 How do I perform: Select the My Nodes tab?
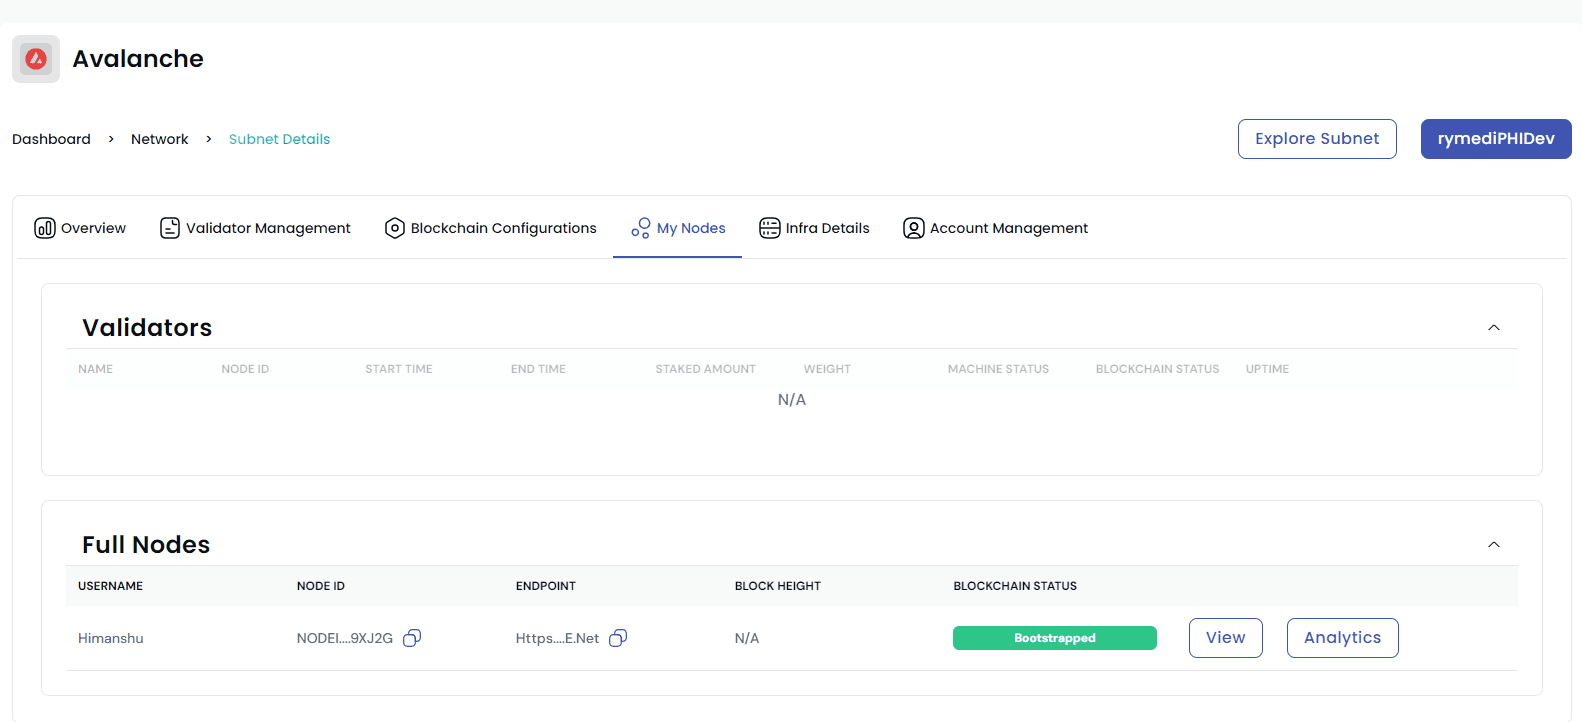click(678, 228)
